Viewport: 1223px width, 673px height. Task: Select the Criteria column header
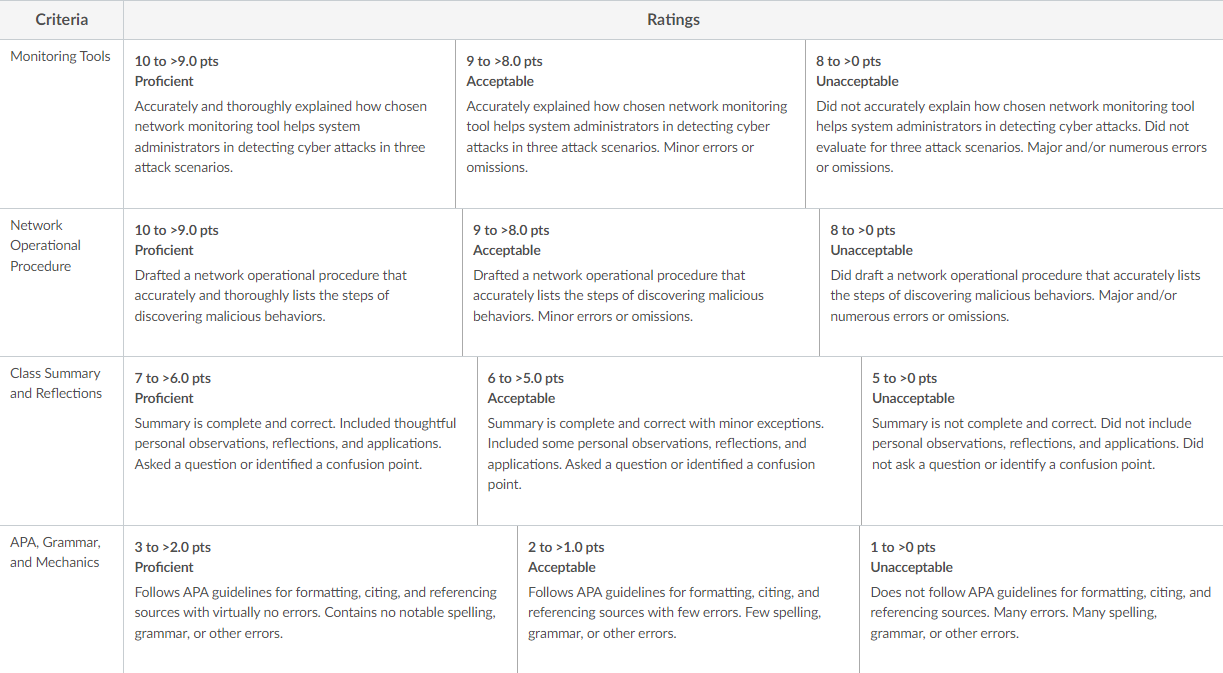coord(62,20)
